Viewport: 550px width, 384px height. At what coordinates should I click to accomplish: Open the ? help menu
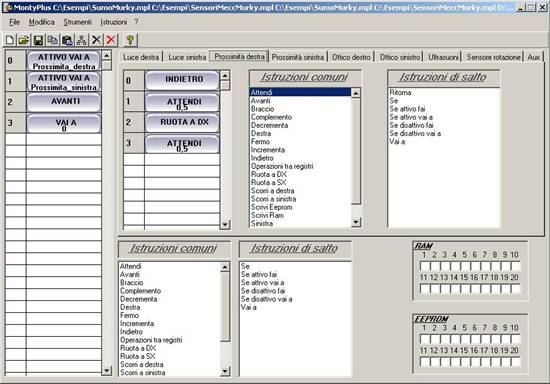tap(136, 22)
